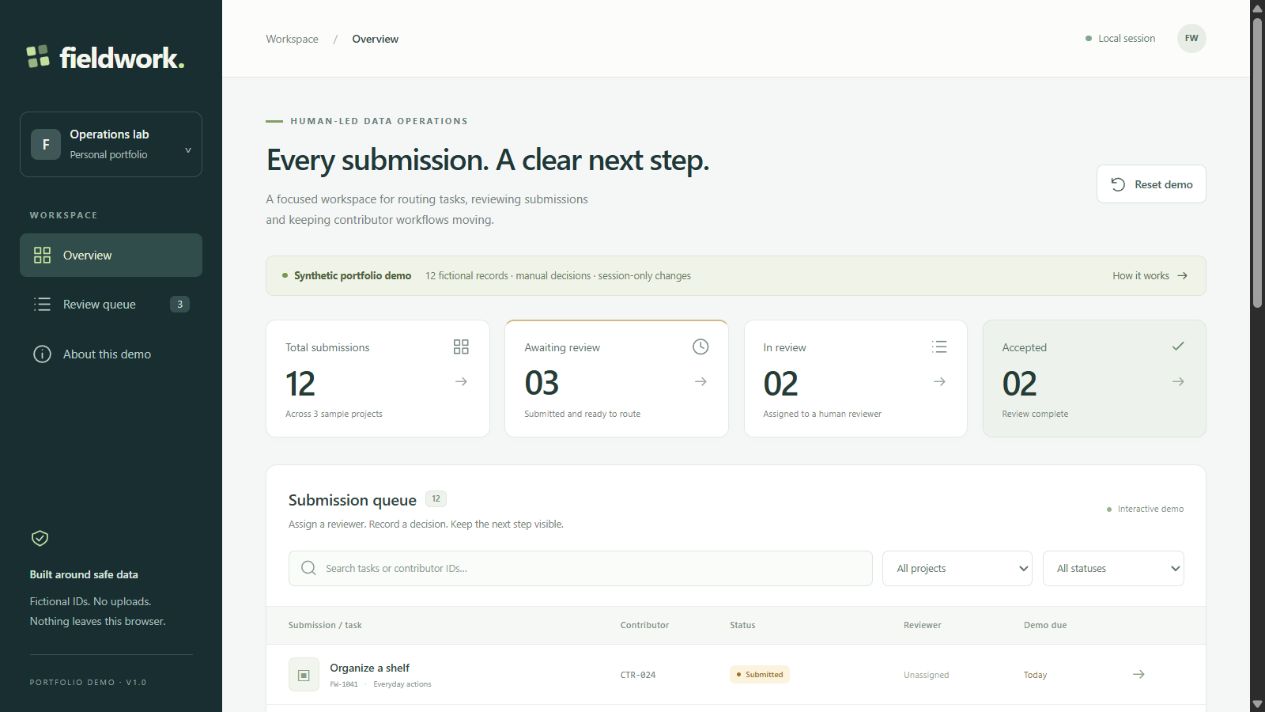Open the All projects dropdown
Image resolution: width=1265 pixels, height=712 pixels.
point(957,568)
